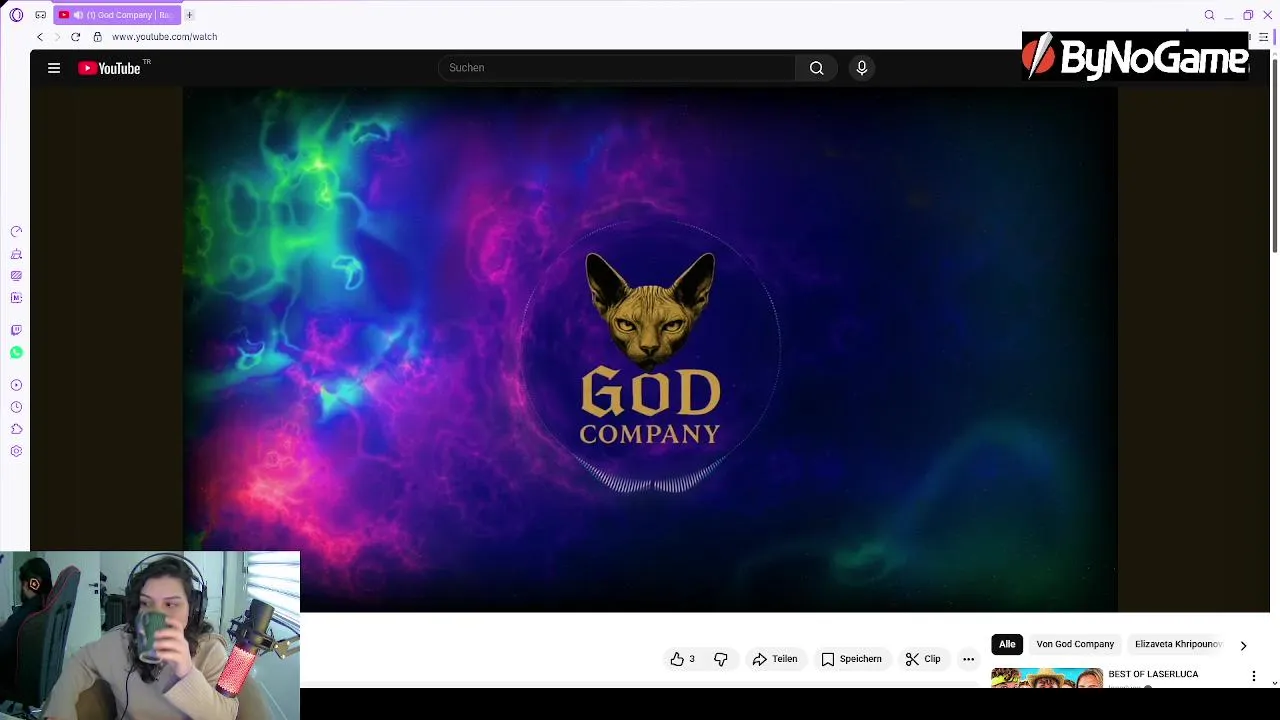Open the Opera GX main menu logo
The image size is (1280, 720).
[x=16, y=15]
